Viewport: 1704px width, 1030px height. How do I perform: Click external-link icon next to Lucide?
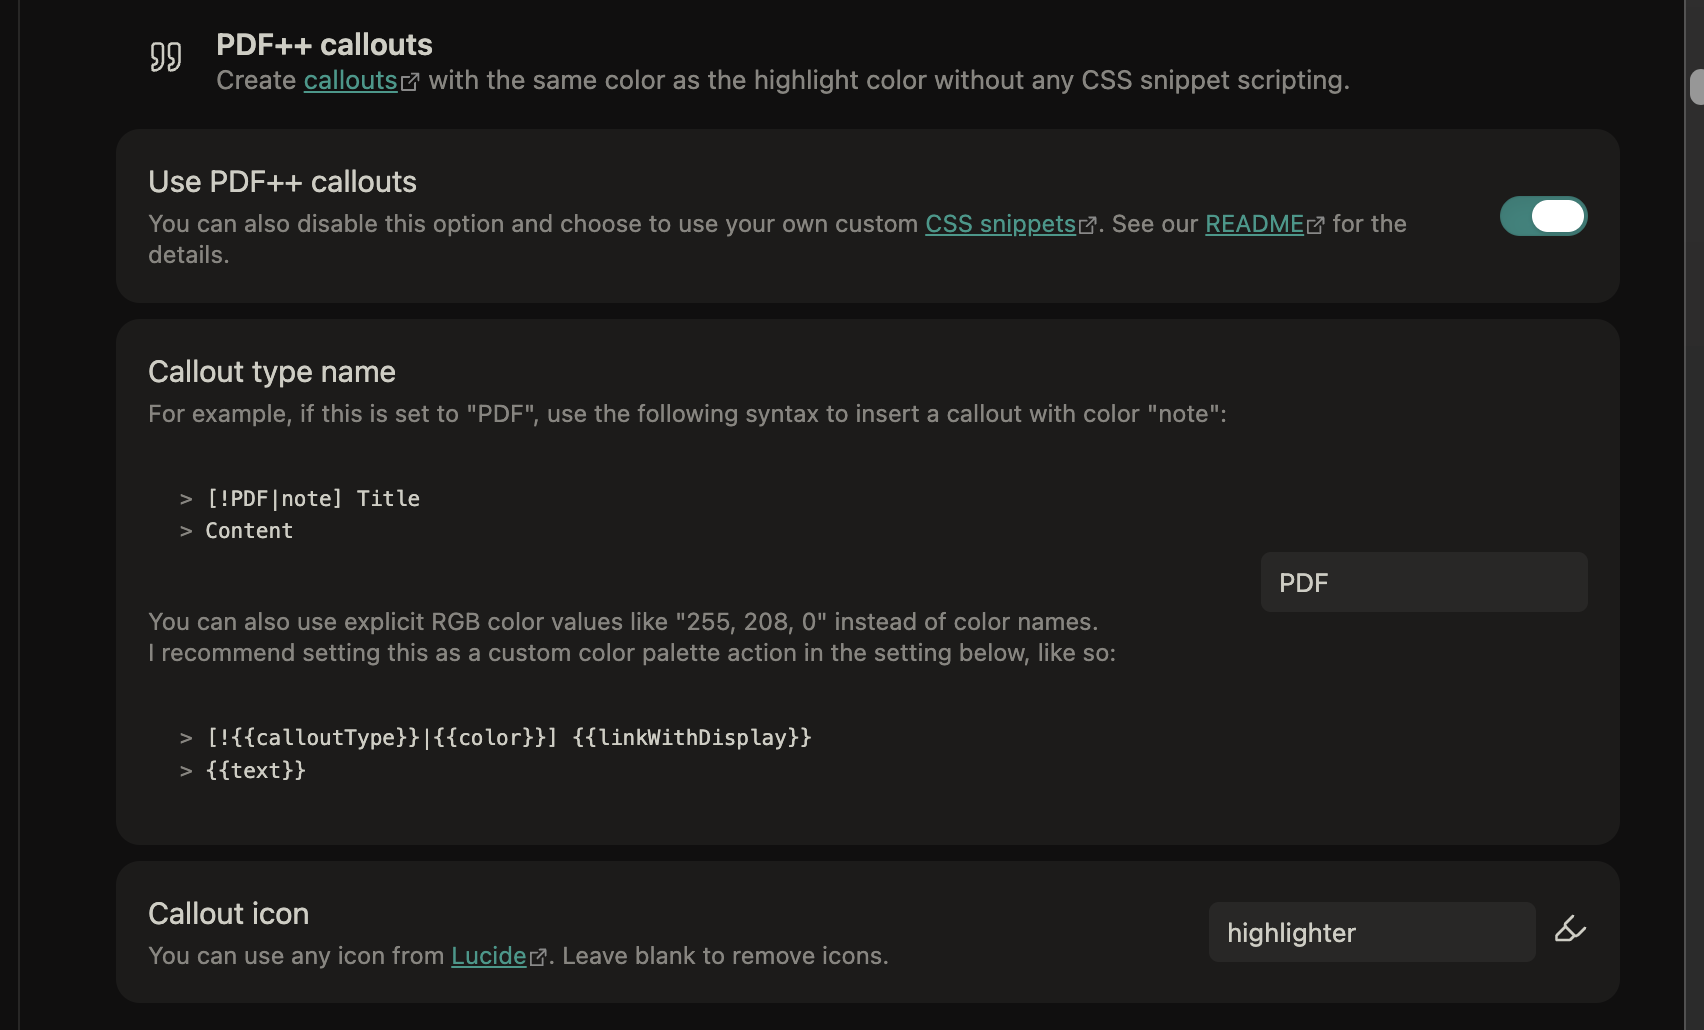coord(538,958)
